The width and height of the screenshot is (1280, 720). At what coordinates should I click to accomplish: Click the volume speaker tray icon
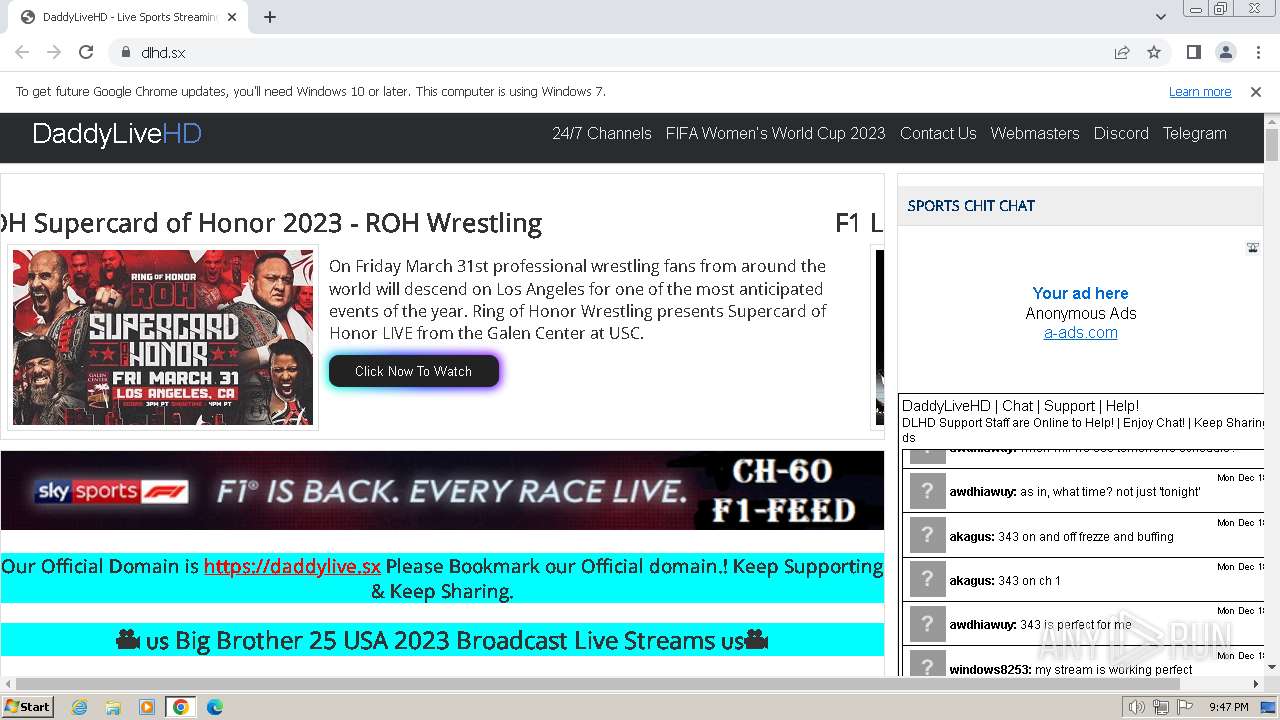pos(1136,707)
